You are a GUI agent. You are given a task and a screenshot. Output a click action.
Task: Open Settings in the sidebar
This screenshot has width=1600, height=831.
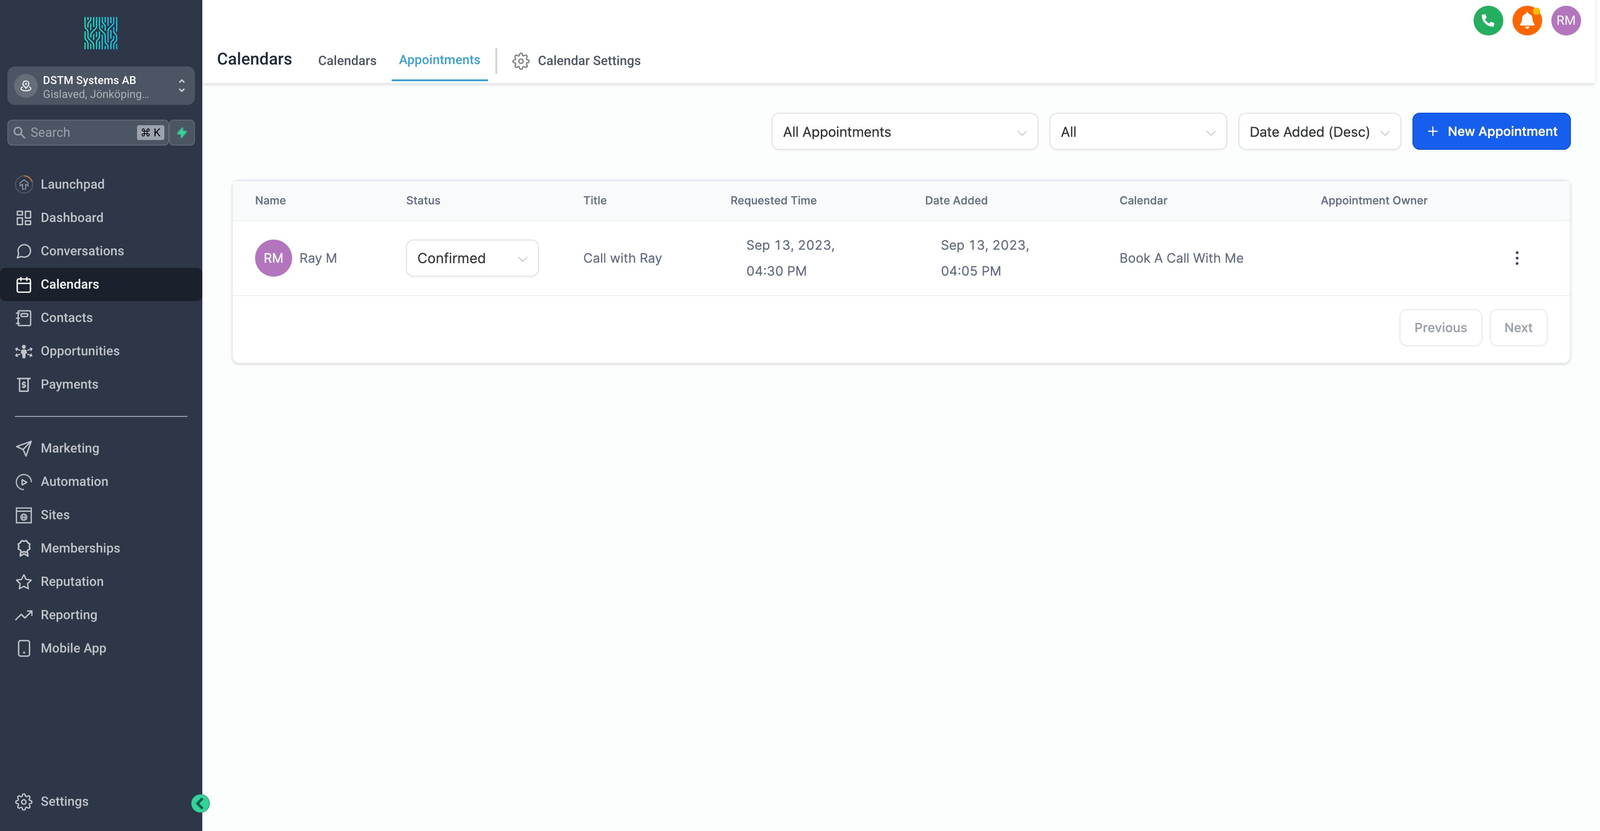[64, 802]
